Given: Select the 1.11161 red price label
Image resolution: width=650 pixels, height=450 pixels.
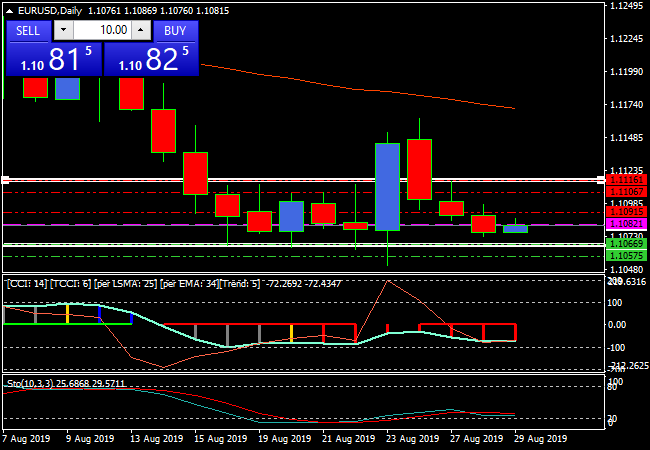Looking at the screenshot, I should click(626, 180).
